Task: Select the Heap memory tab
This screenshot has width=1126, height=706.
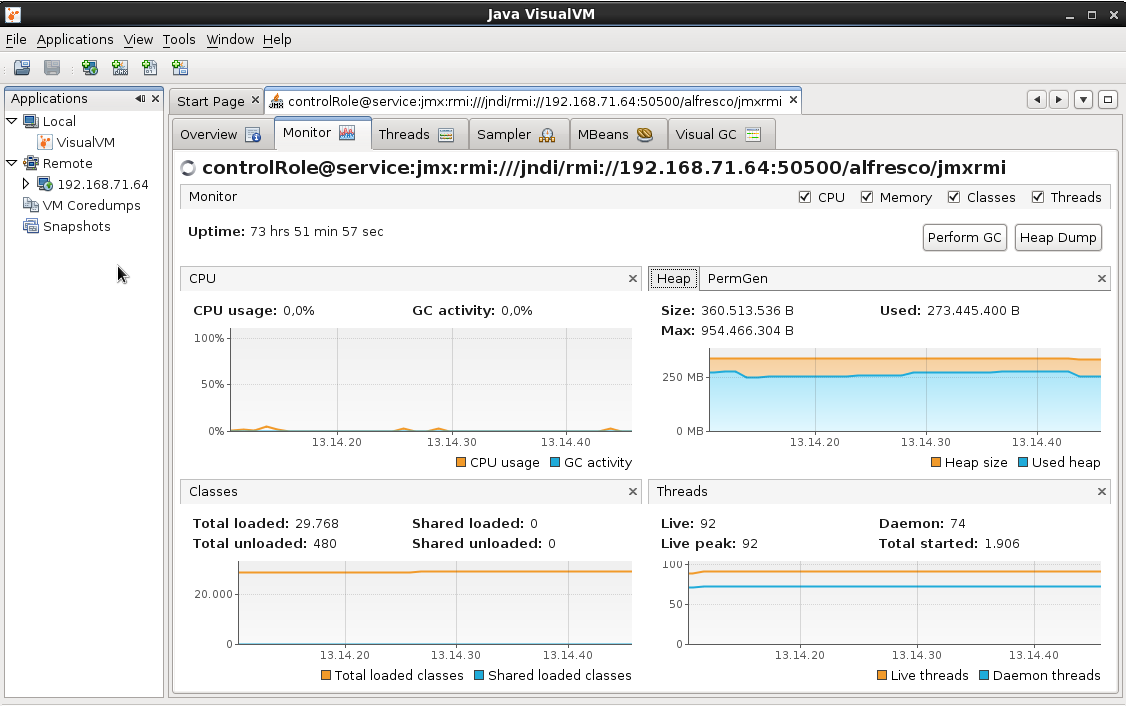Action: click(674, 279)
